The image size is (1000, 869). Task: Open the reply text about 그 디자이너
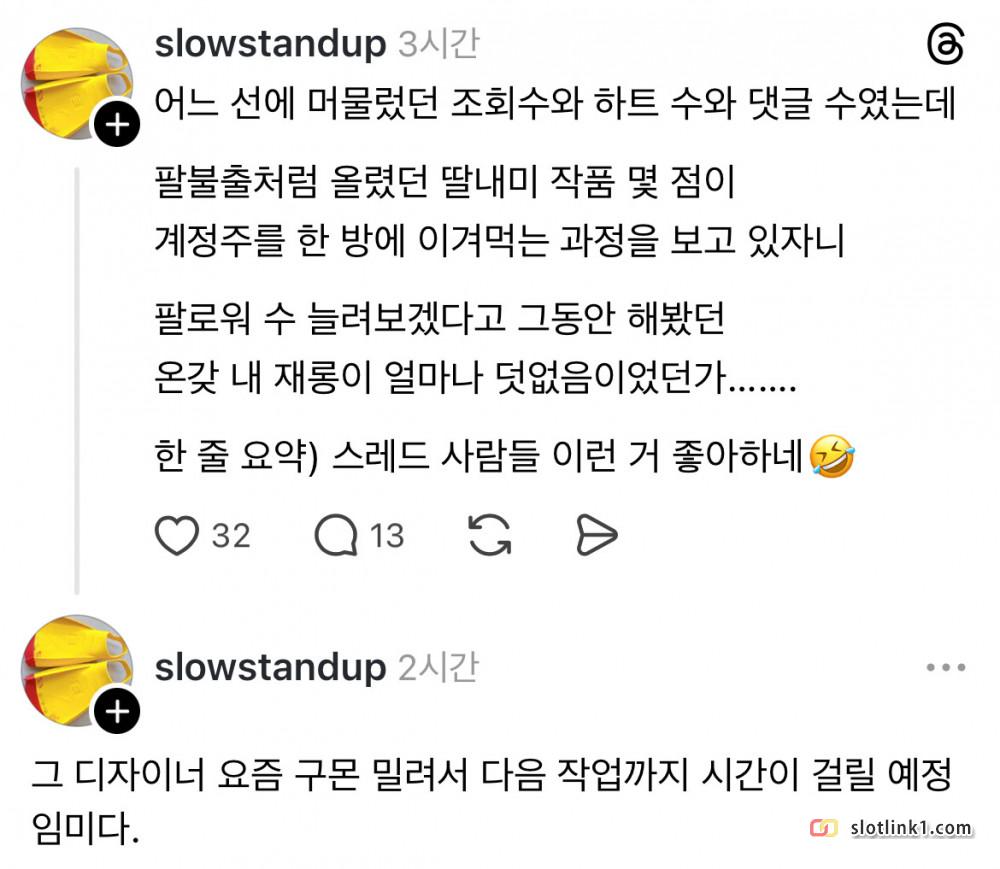[x=491, y=801]
